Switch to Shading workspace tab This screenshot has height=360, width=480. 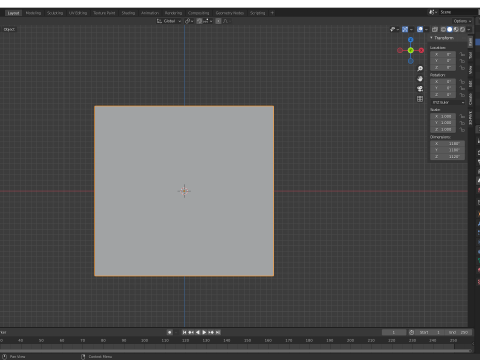point(128,13)
